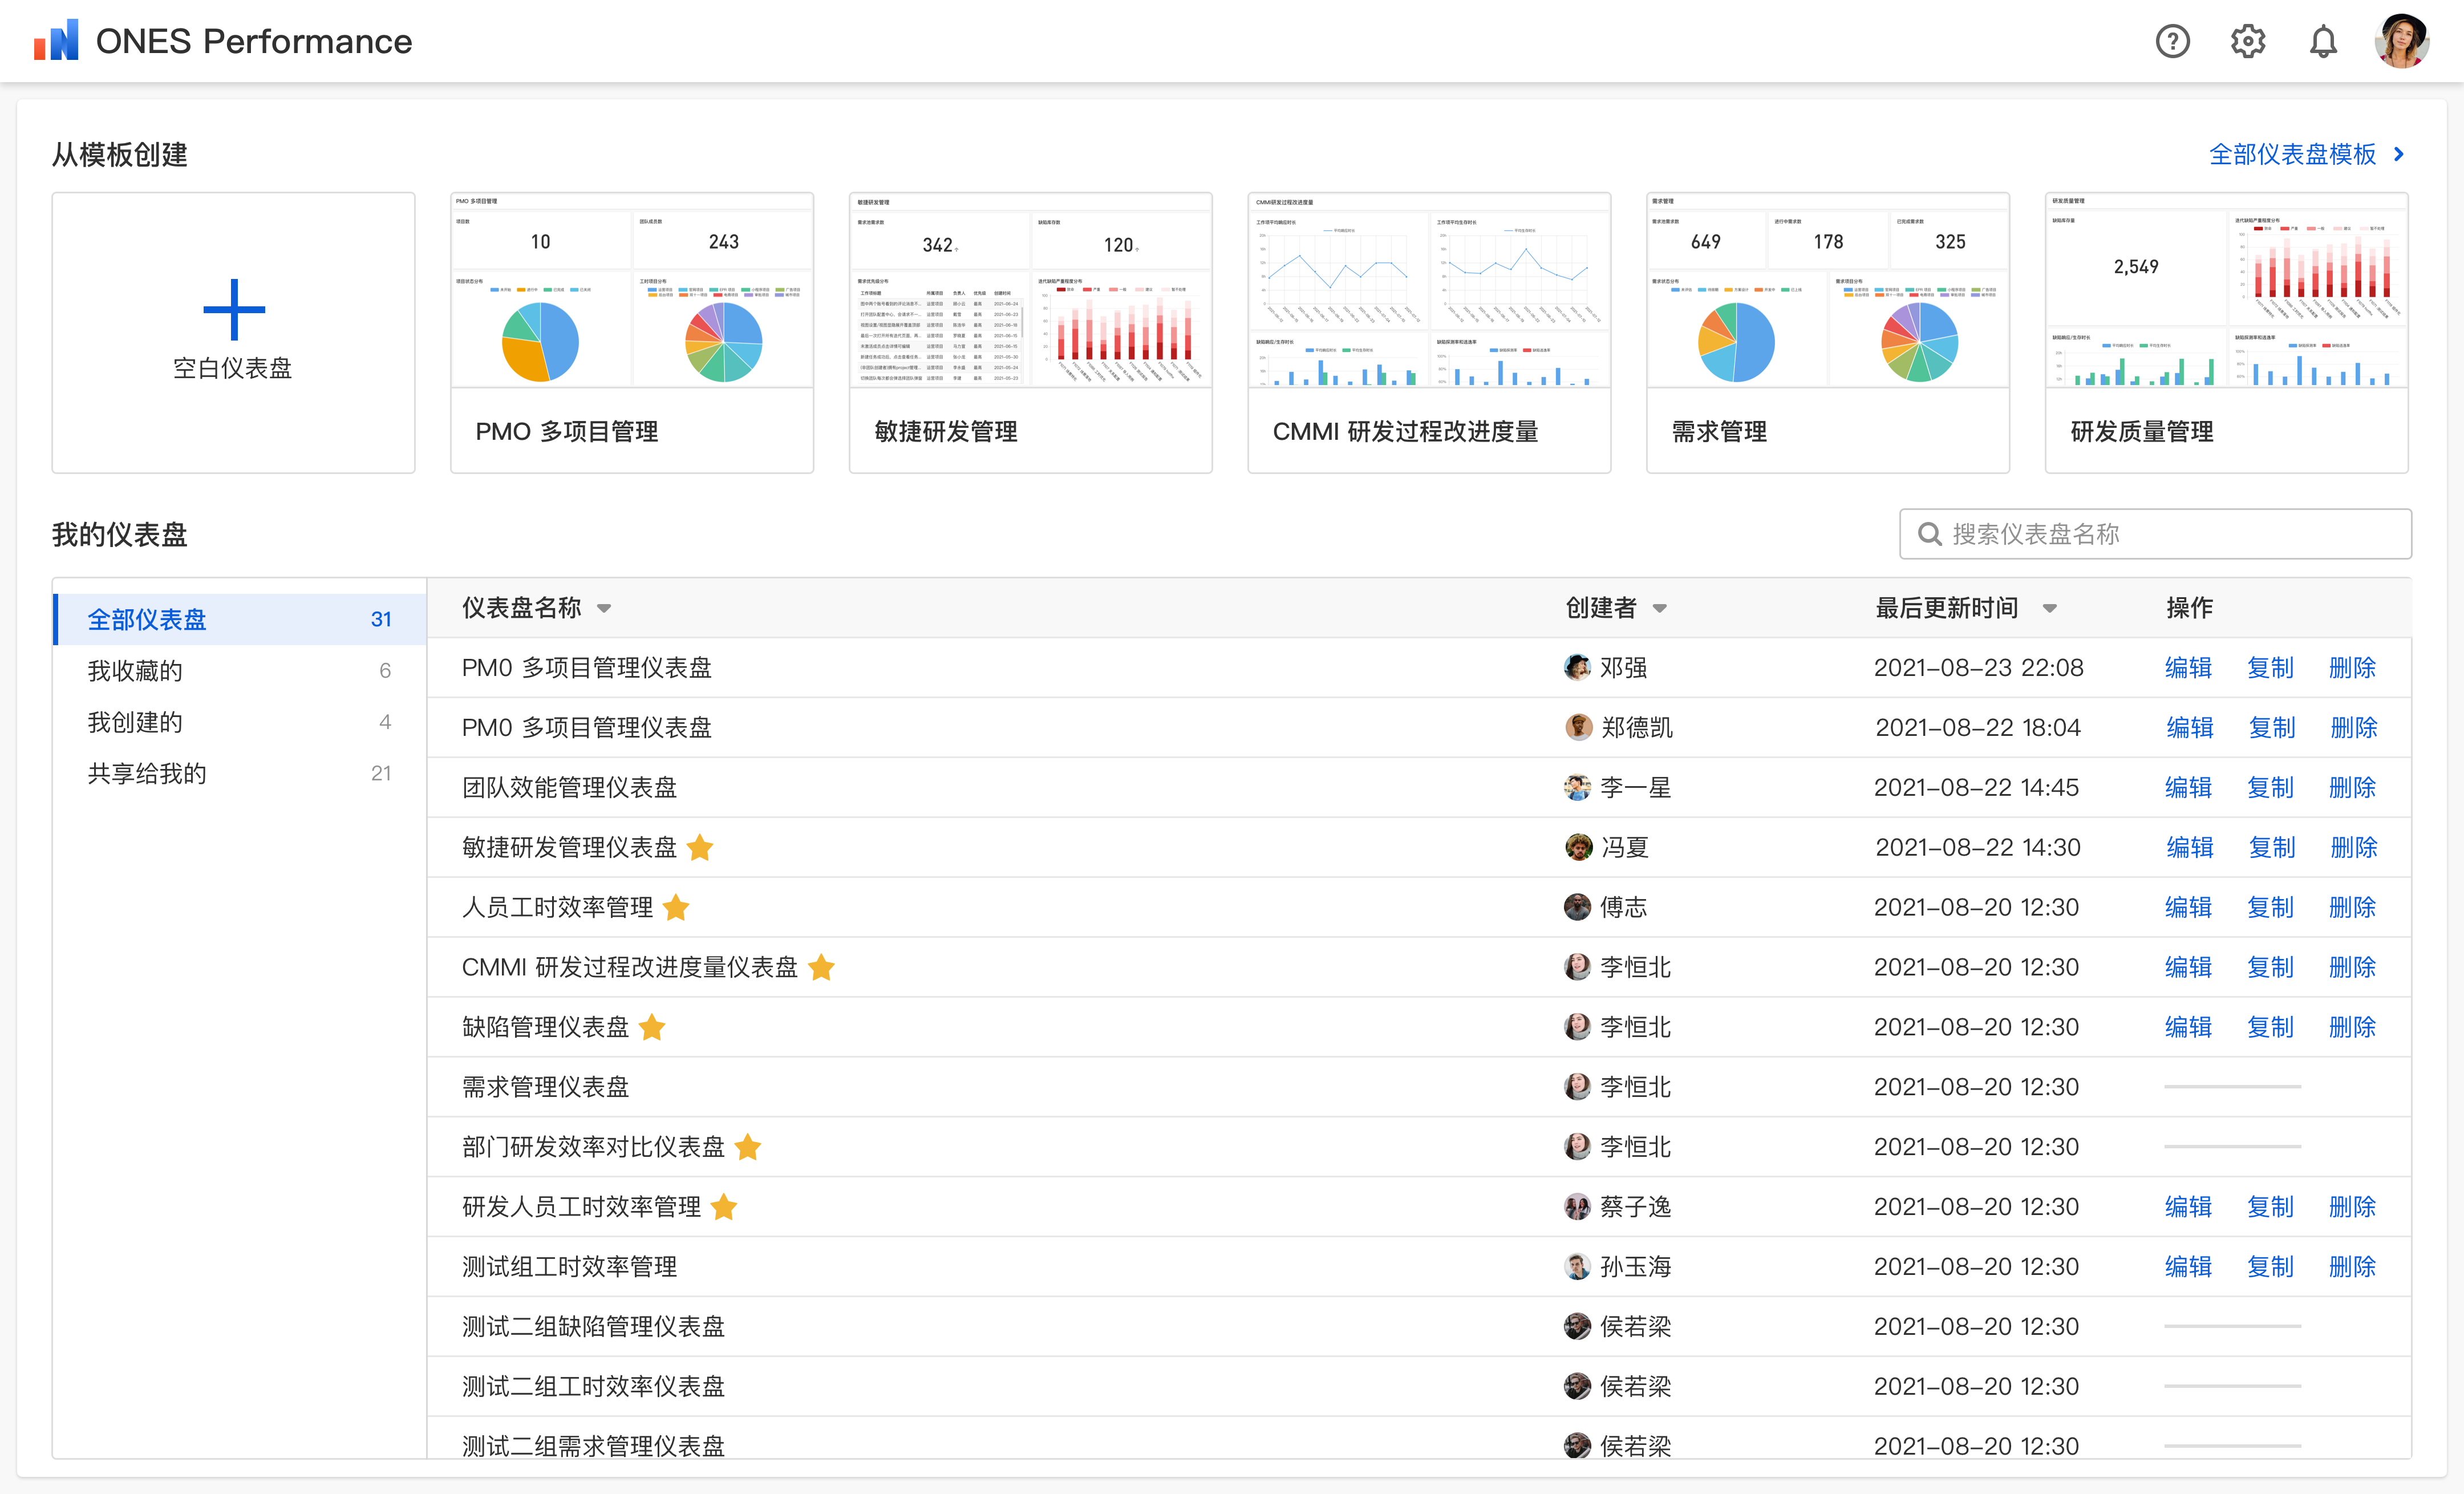Choose the 需求管理 template card
Image resolution: width=2464 pixels, height=1494 pixels.
[1828, 333]
